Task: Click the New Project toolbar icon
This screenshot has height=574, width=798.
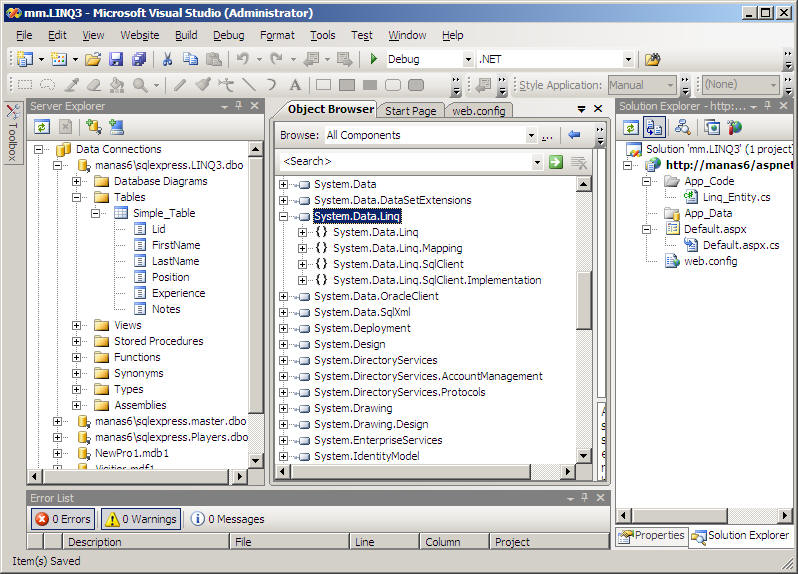Action: [25, 60]
